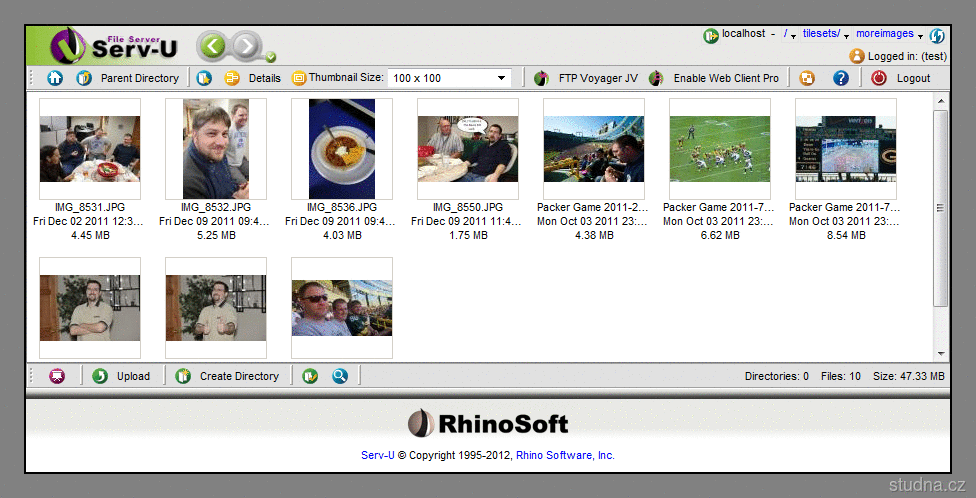Select the IMG_8531.JPG thumbnail
Screen dimensions: 976x498
(x=90, y=148)
